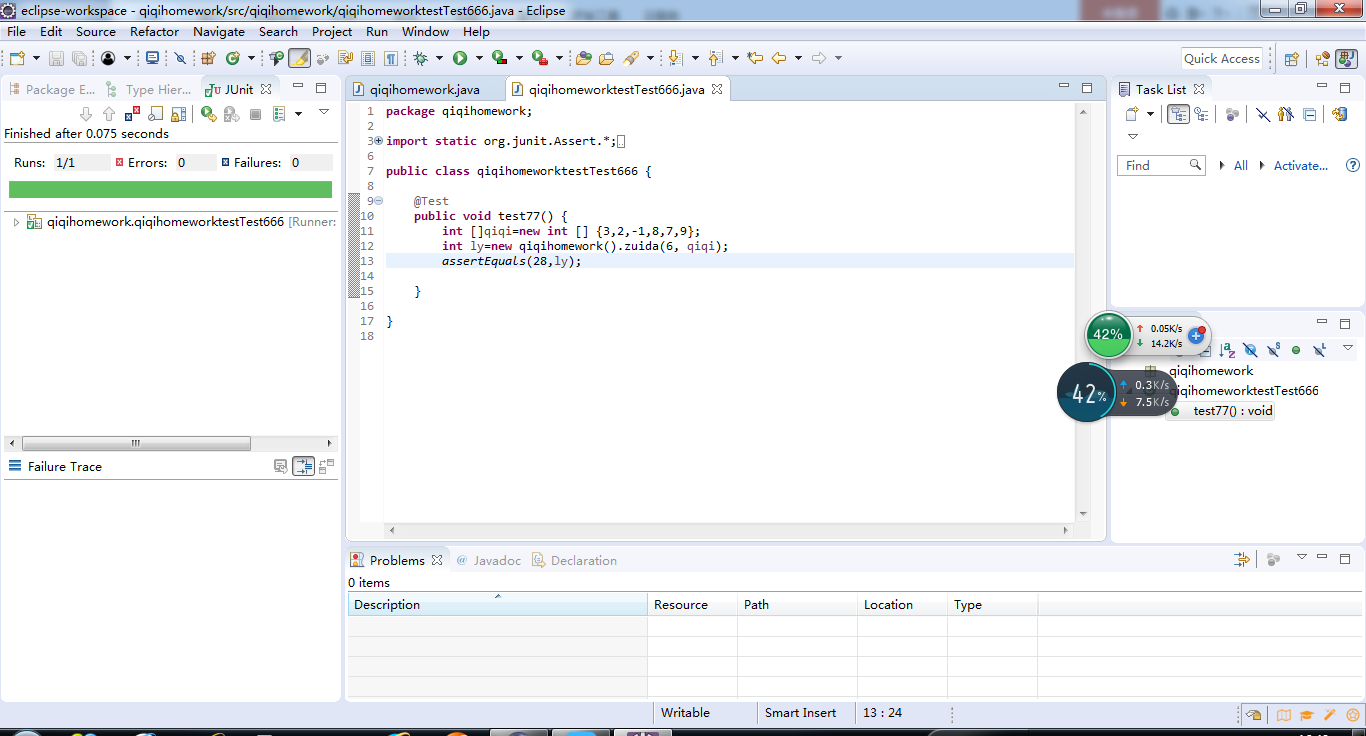Click JUnit Stop test run icon
This screenshot has width=1366, height=736.
255,114
